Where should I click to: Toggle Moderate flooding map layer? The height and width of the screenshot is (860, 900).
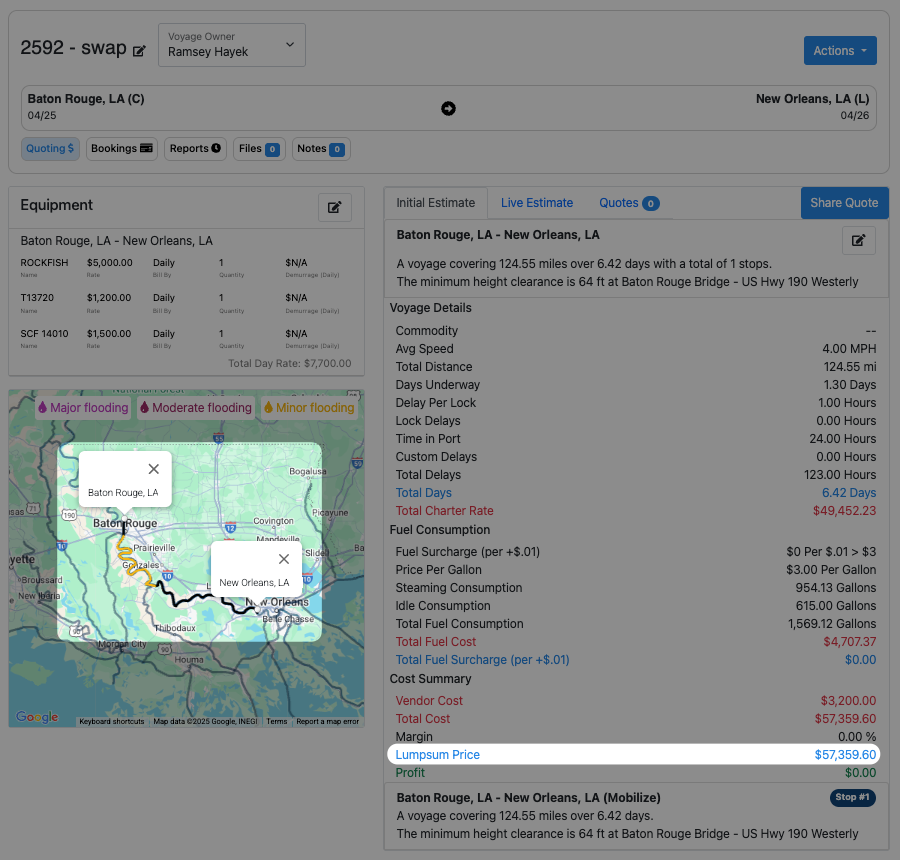coord(196,408)
